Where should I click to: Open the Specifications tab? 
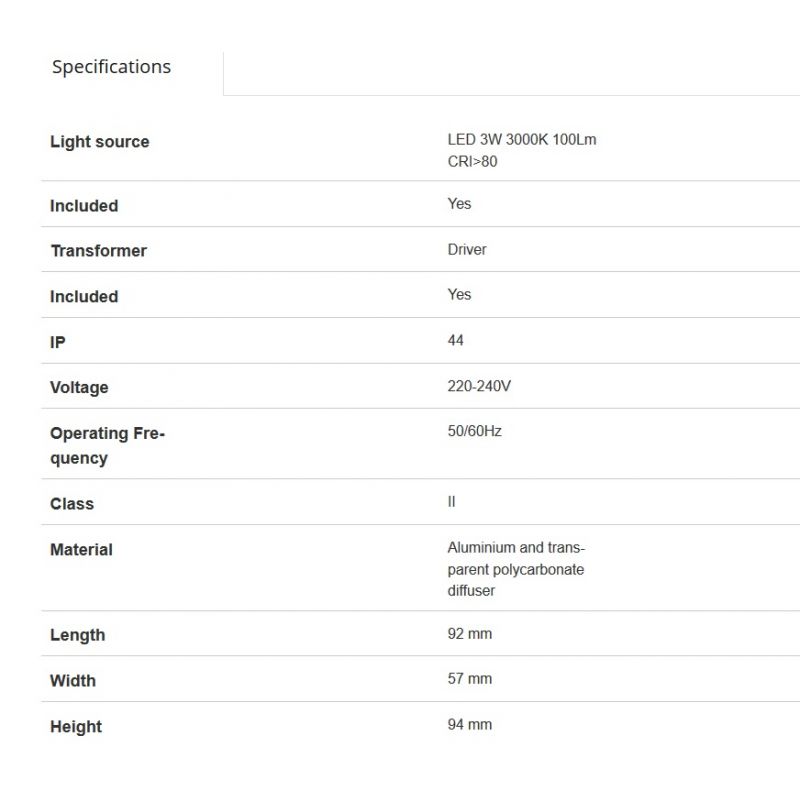point(111,67)
